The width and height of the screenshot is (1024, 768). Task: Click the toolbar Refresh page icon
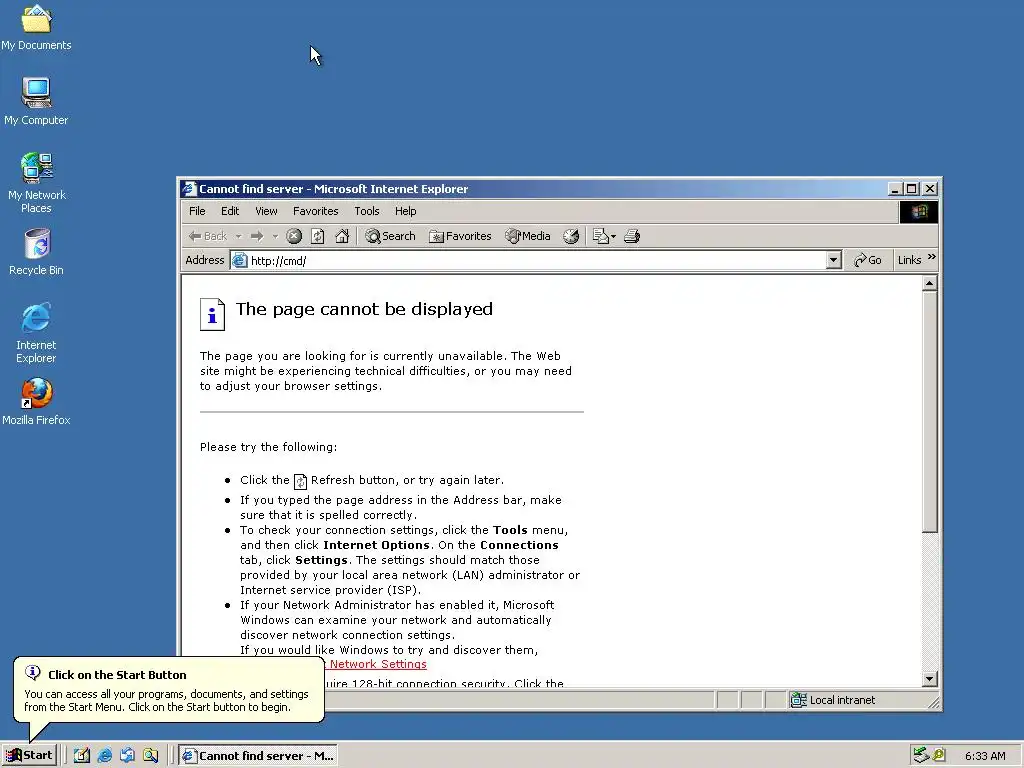tap(318, 236)
